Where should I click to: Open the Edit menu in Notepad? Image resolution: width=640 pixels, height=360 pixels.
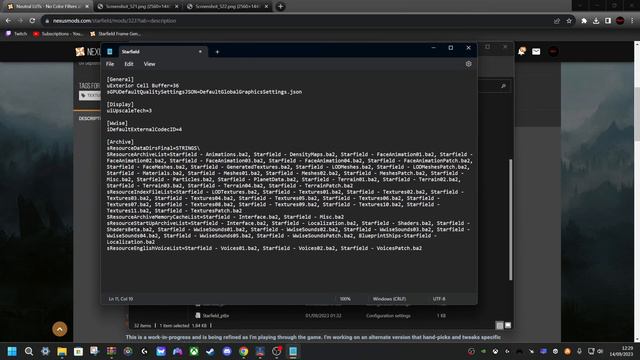129,64
